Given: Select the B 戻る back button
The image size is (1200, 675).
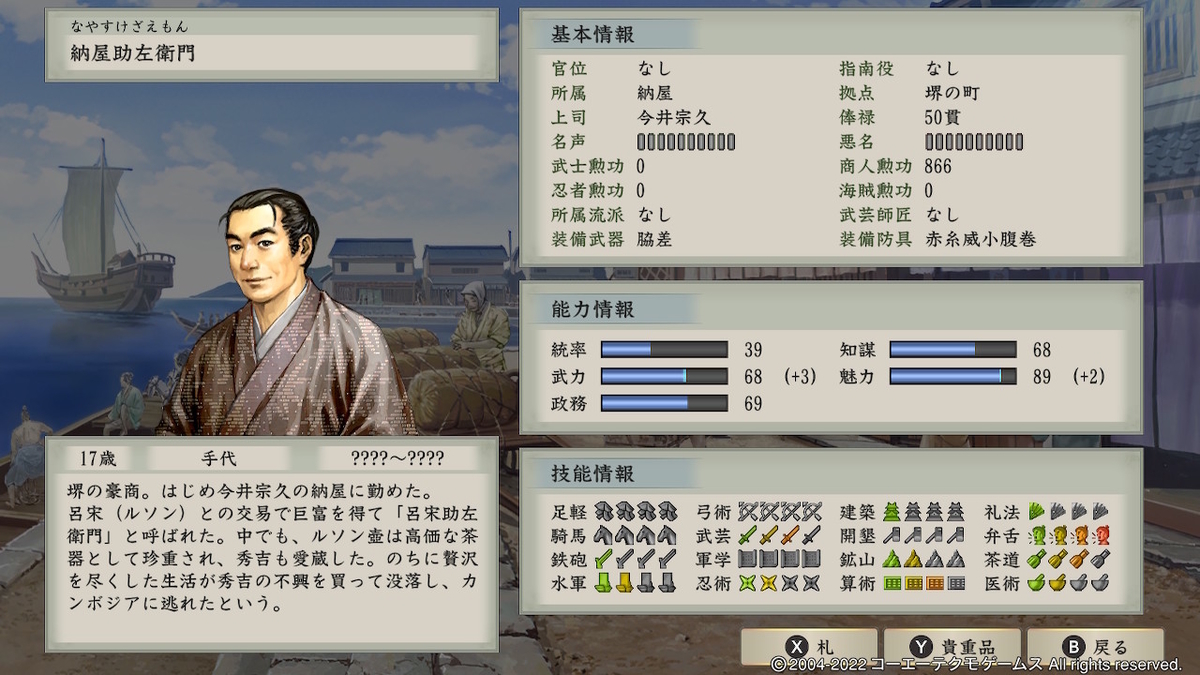Looking at the screenshot, I should tap(1096, 647).
